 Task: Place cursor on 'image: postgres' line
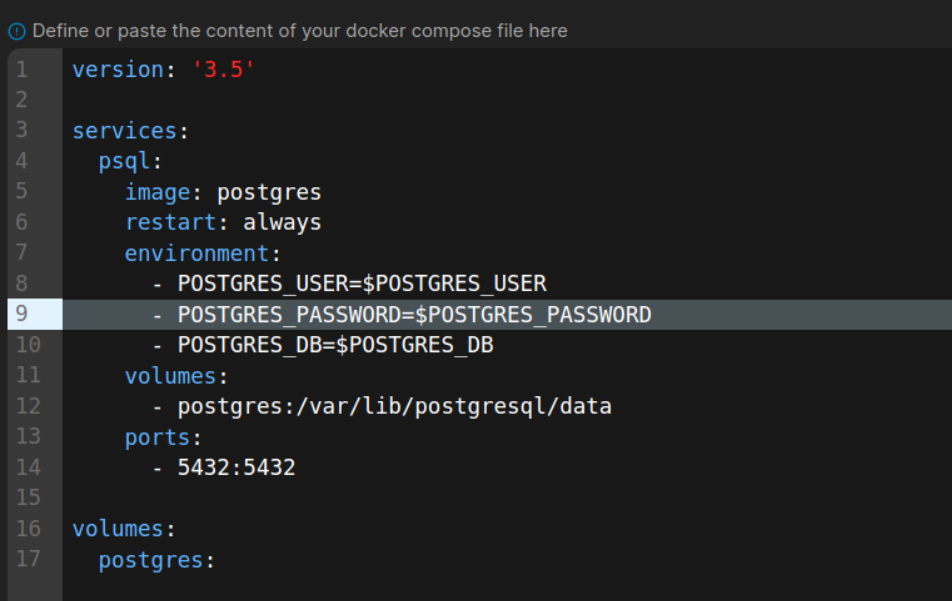[222, 192]
